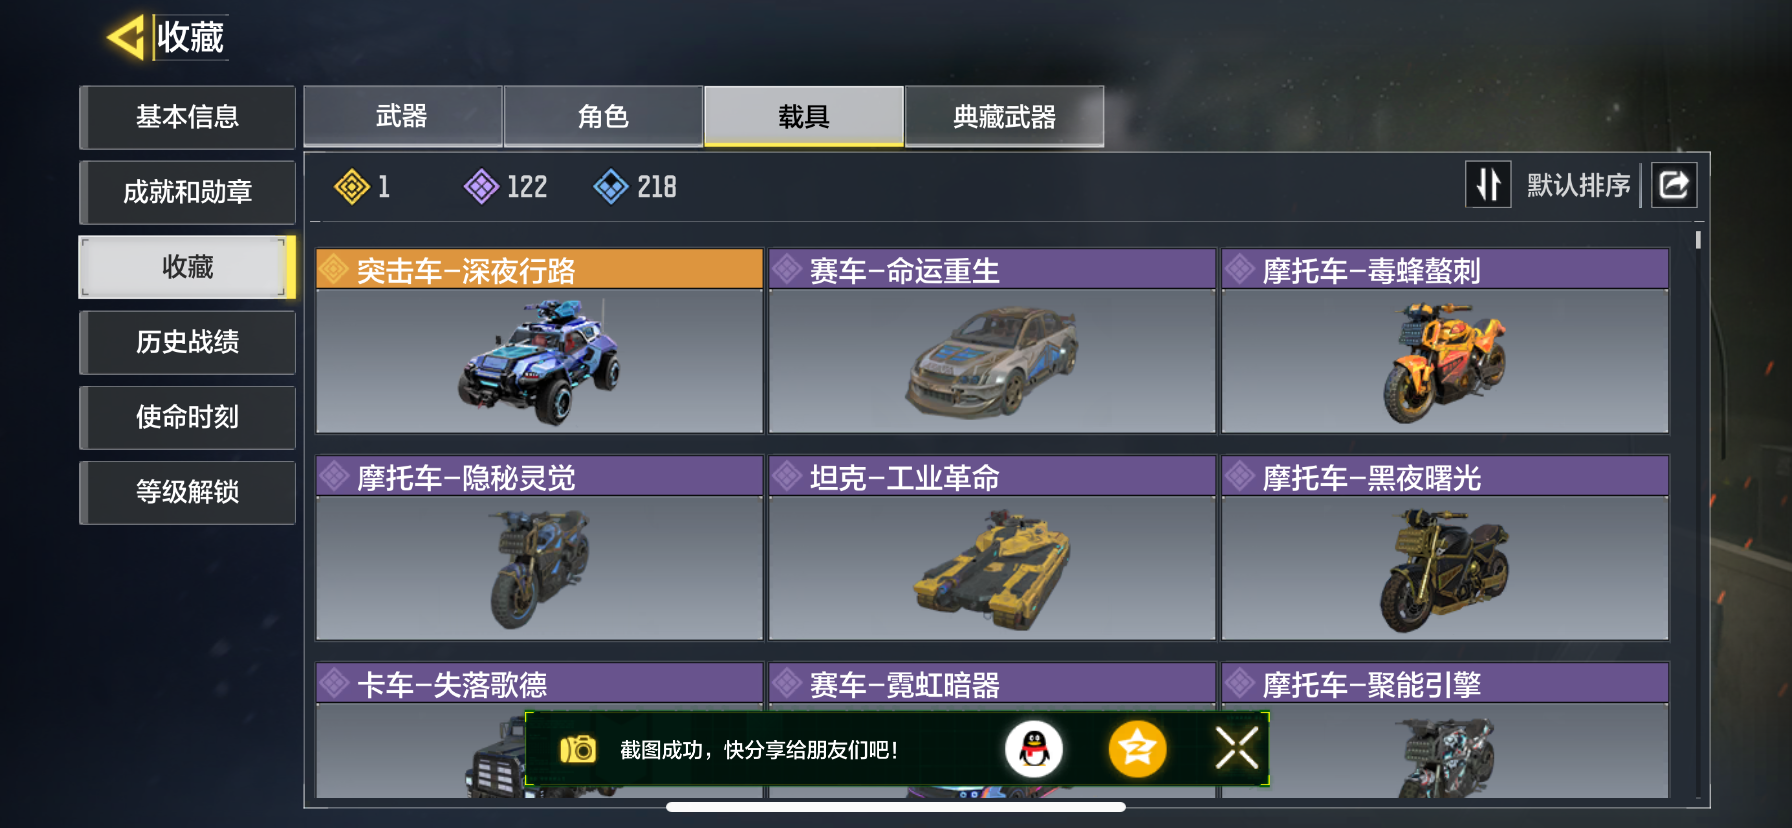
Task: Open 基本信息 in the sidebar
Action: (x=188, y=117)
